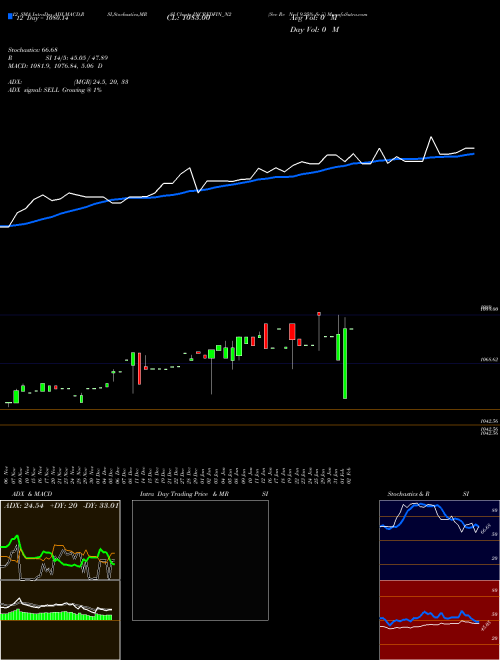Open the MACD histogram chart with green bars
This screenshot has width=500, height=660.
[60, 620]
